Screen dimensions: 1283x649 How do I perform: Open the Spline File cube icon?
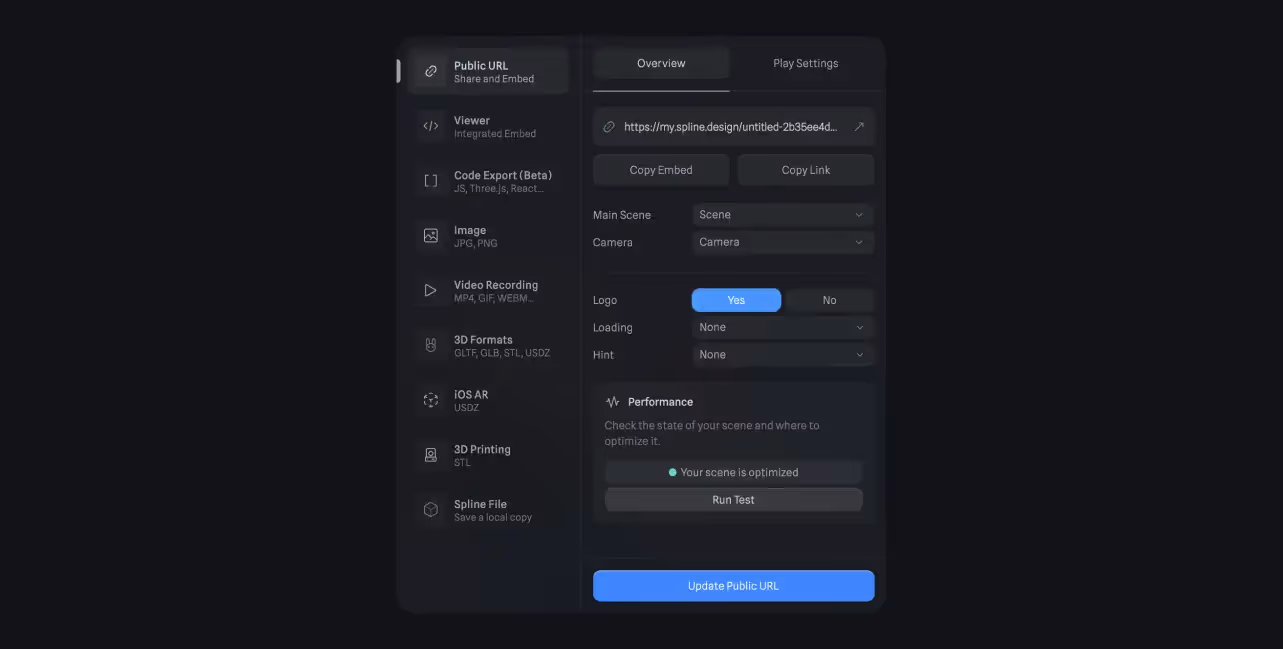point(431,510)
